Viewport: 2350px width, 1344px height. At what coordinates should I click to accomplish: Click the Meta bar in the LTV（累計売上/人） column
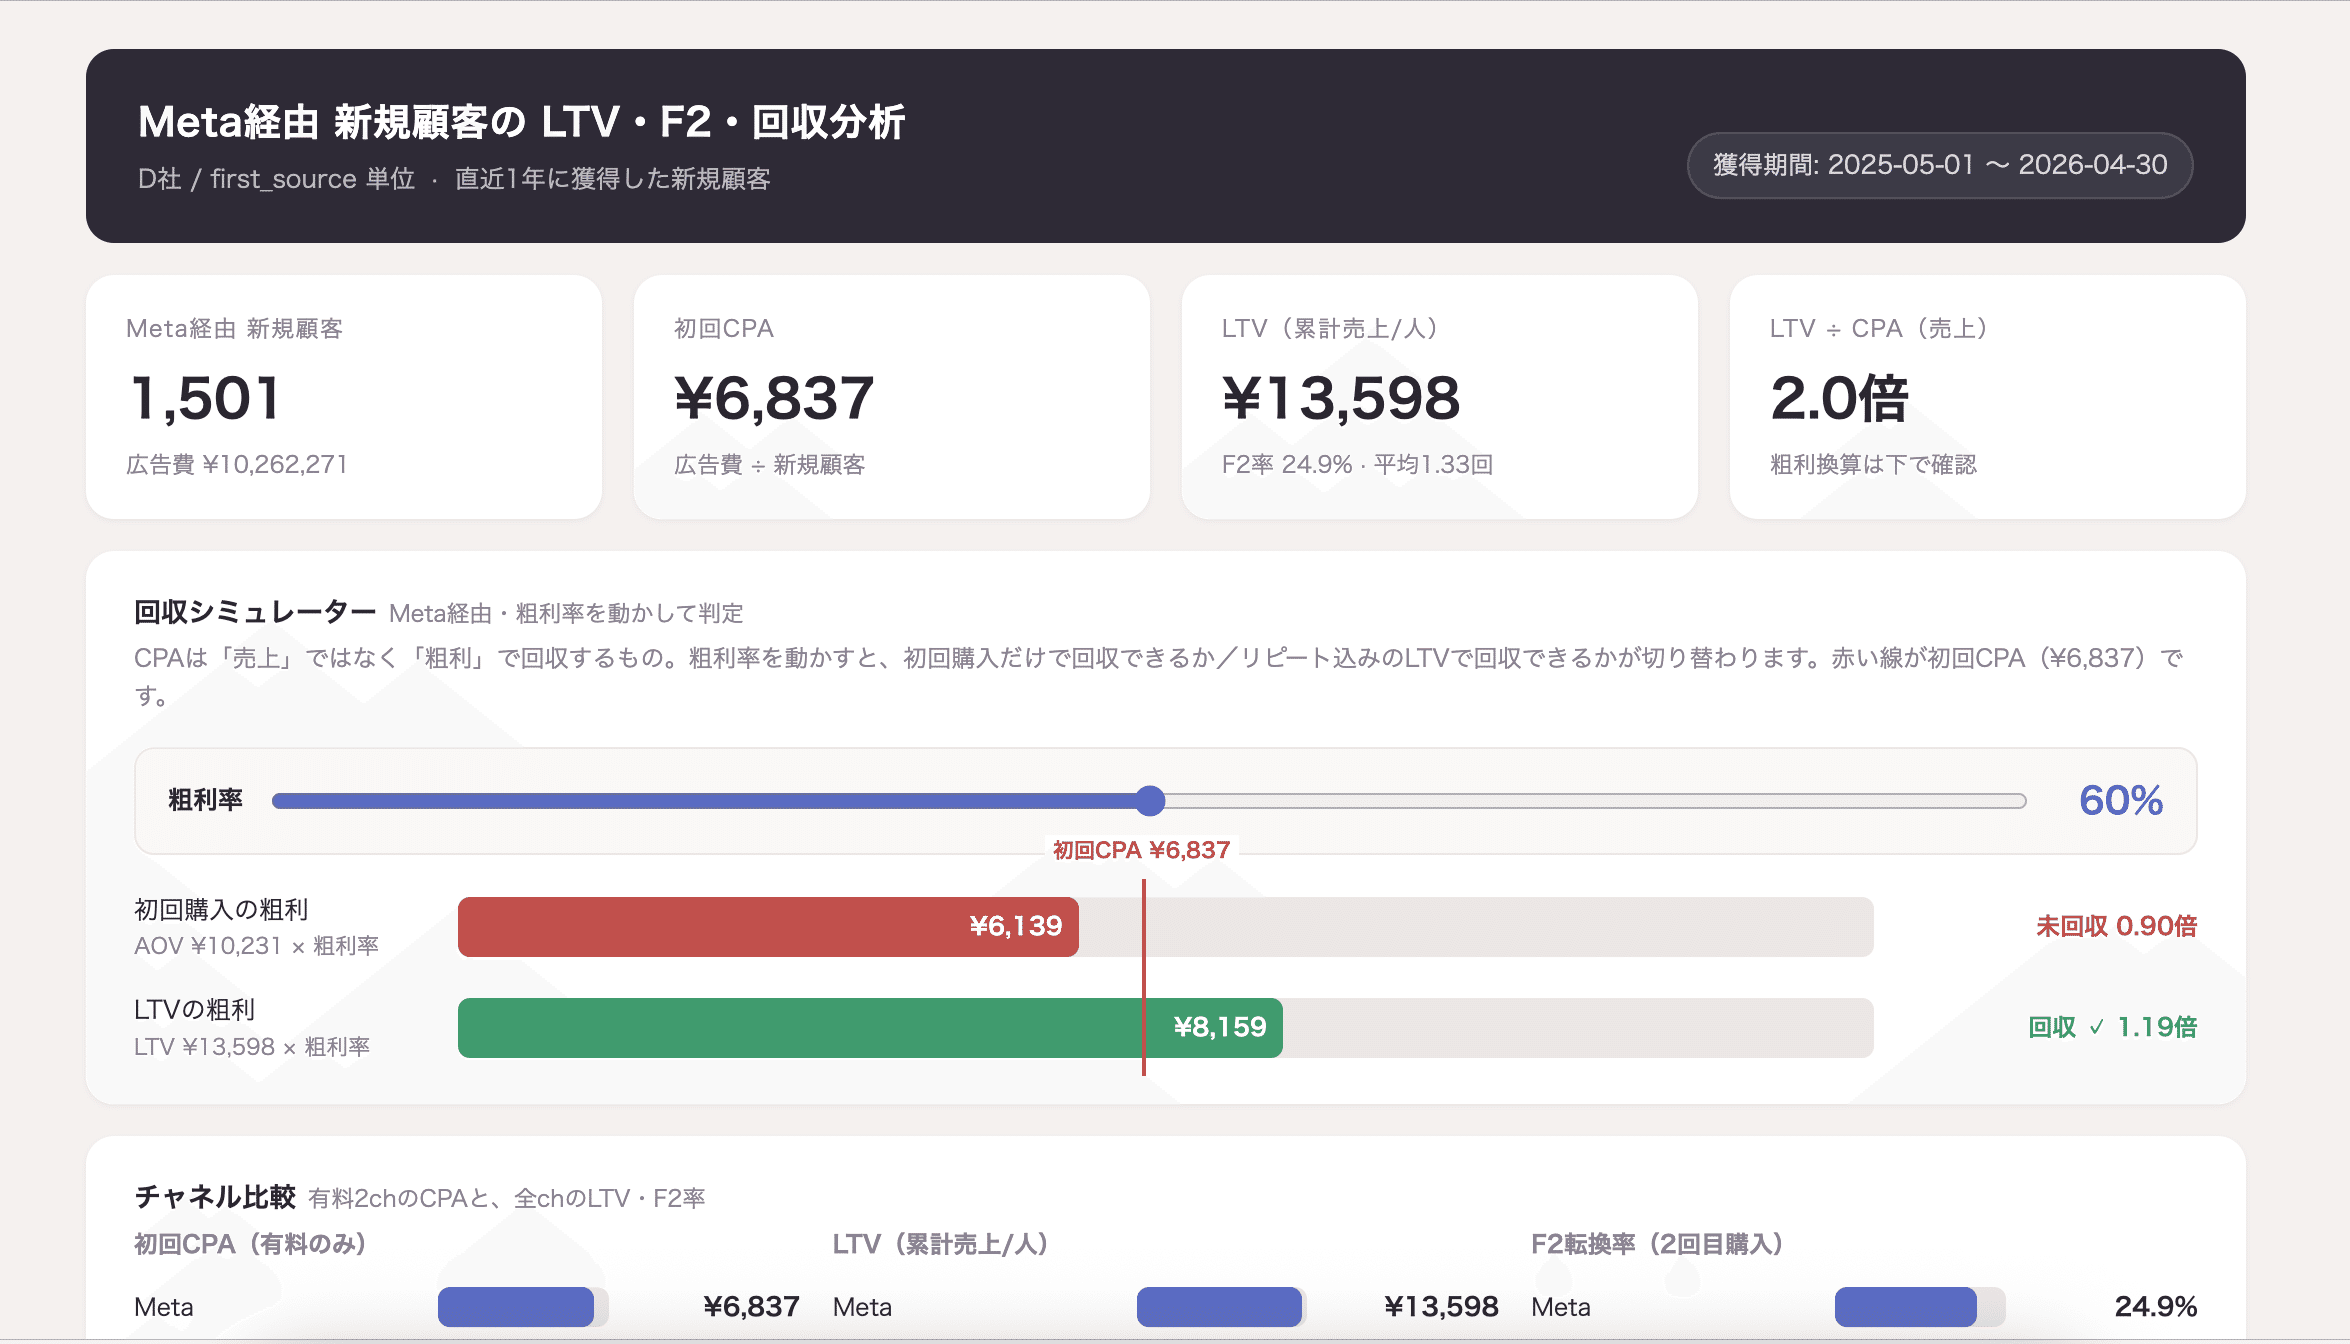click(1221, 1307)
